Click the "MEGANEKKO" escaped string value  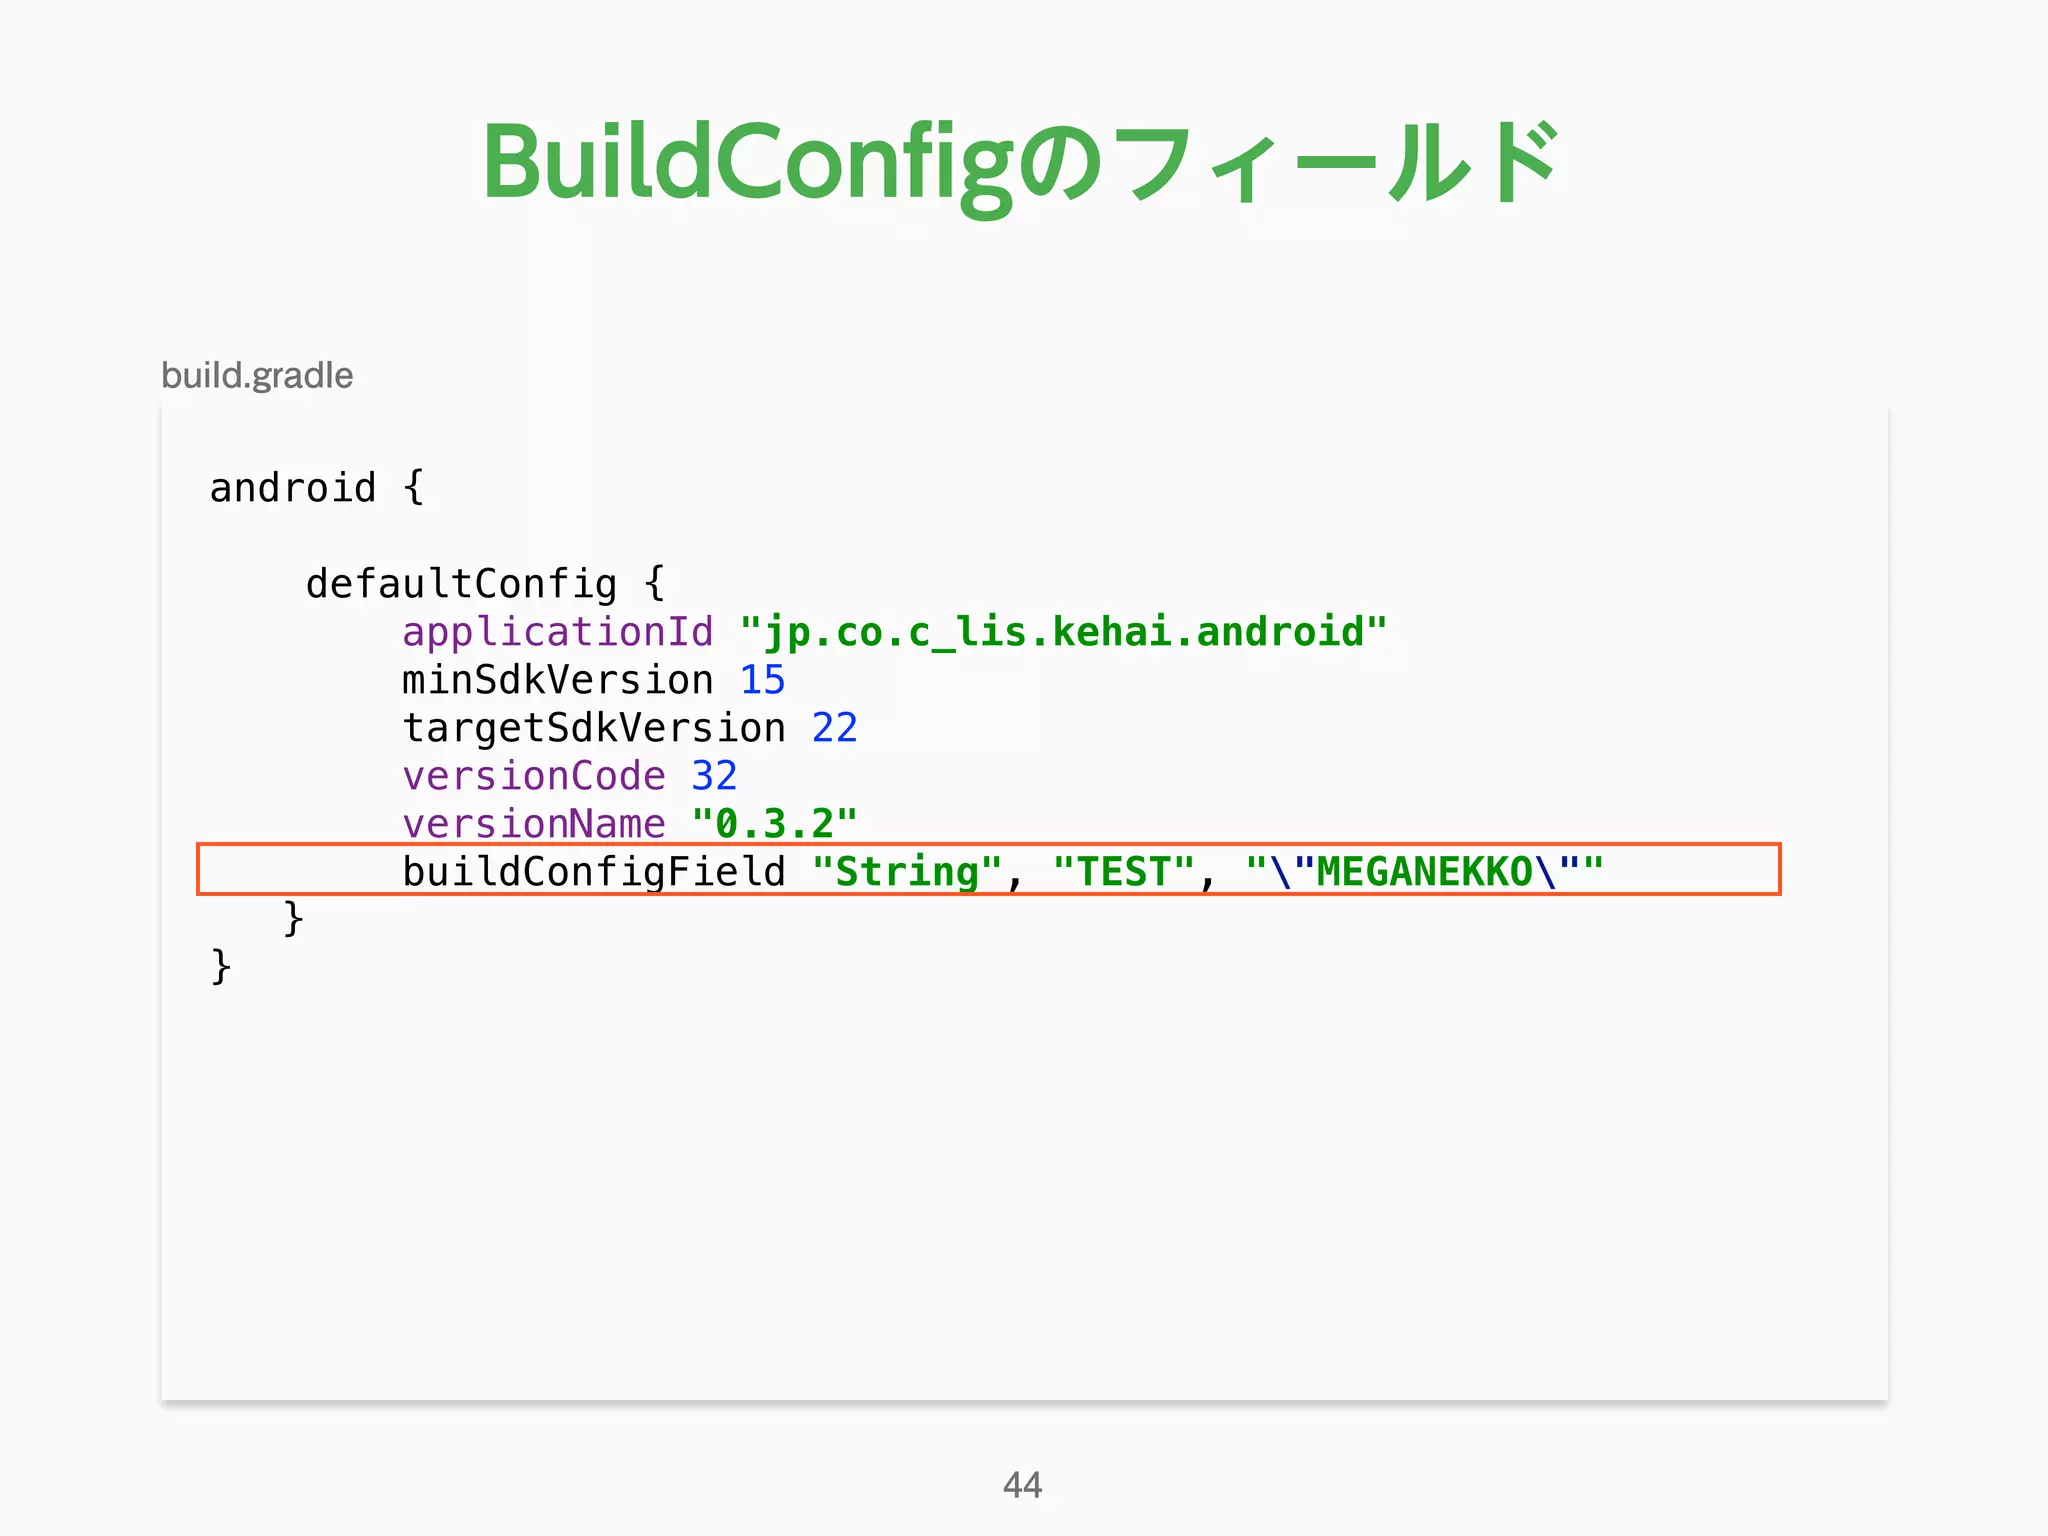(1425, 872)
